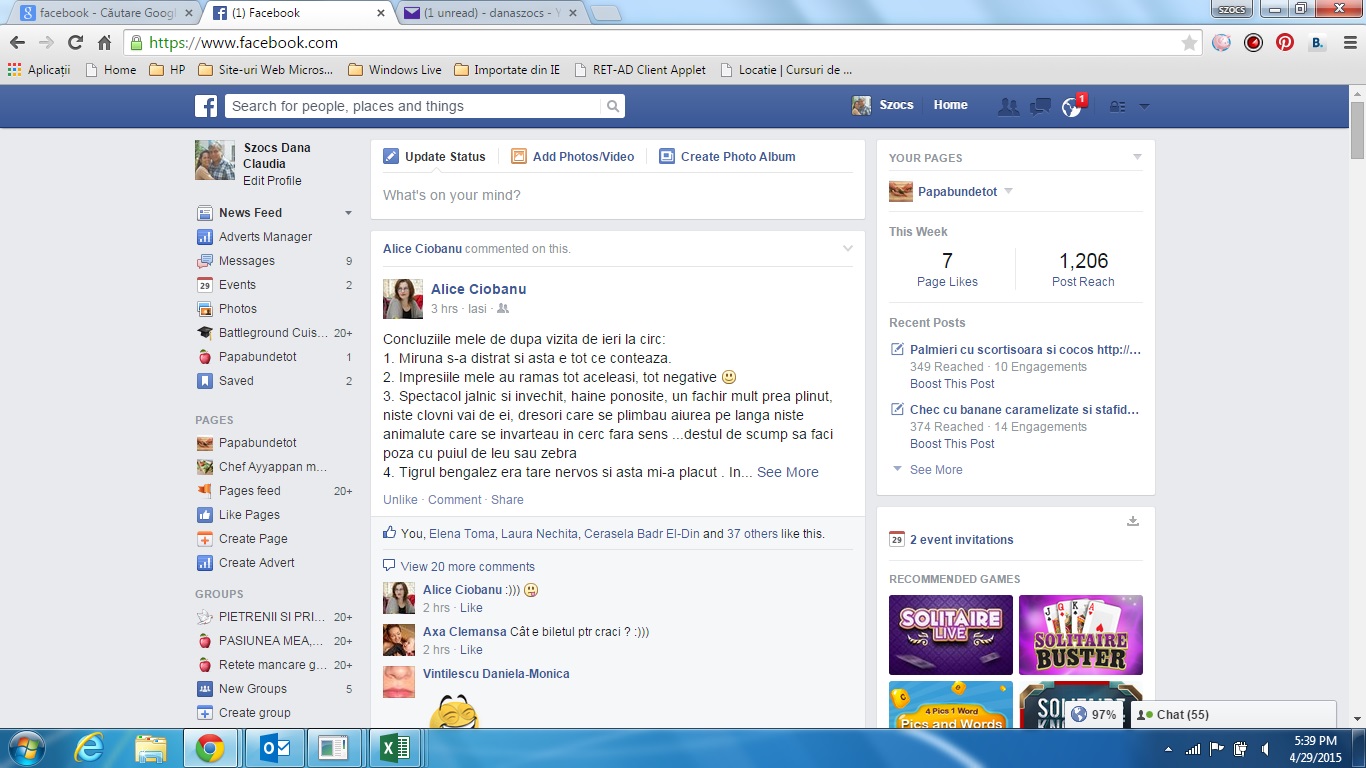Open the Messages icon in Facebook header

(x=1041, y=106)
